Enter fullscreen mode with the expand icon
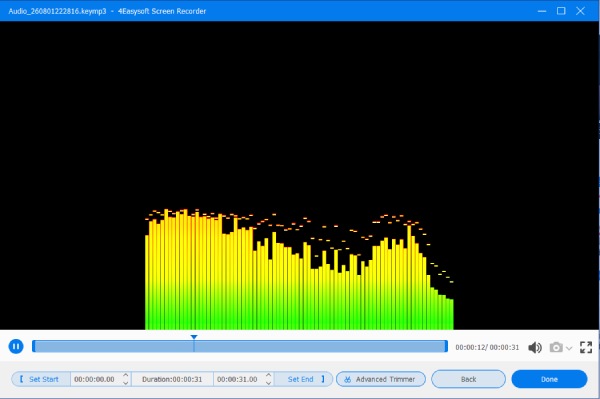This screenshot has height=399, width=600. pyautogui.click(x=586, y=347)
